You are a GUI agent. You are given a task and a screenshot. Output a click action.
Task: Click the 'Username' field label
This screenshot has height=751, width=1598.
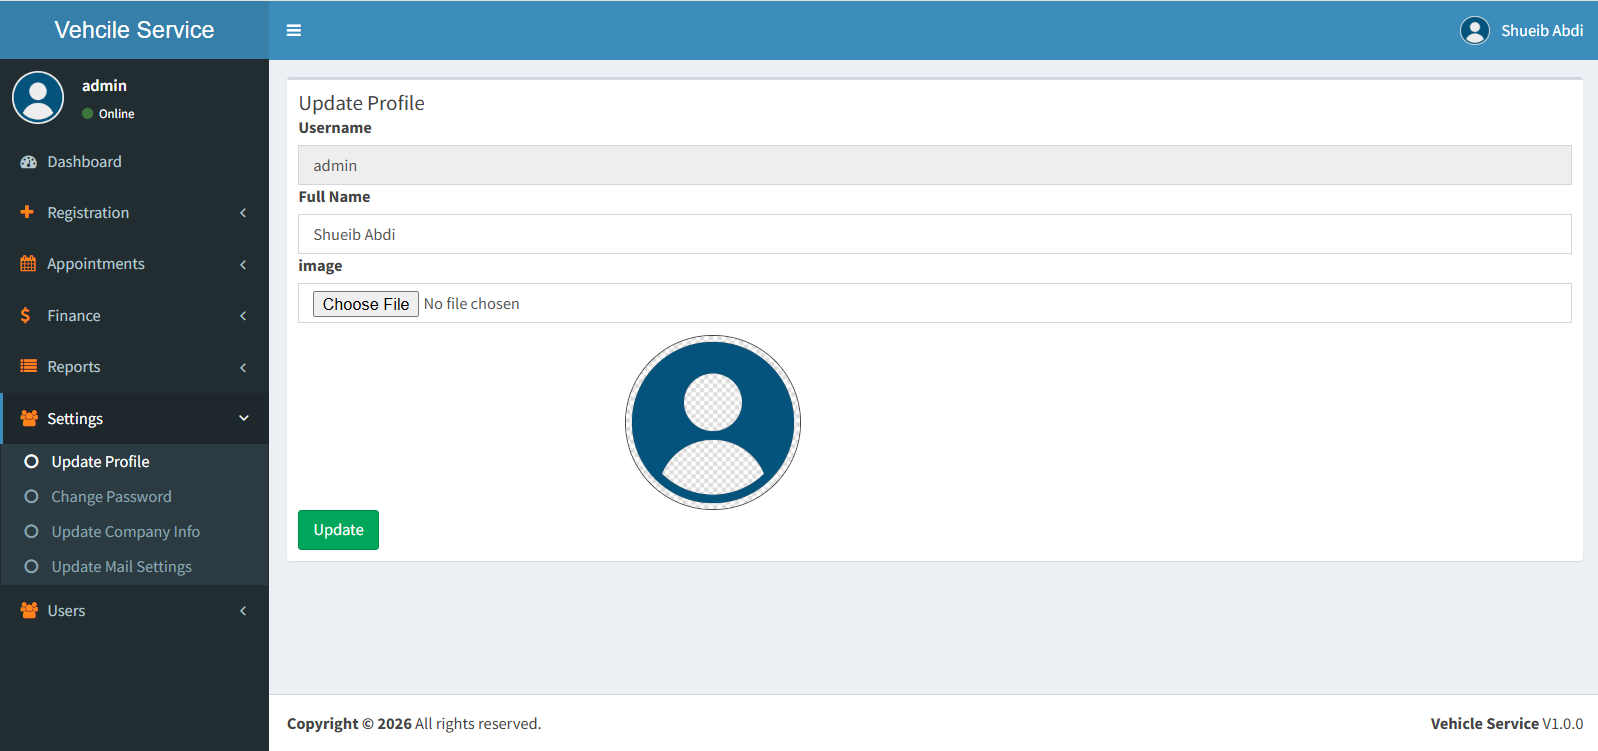335,128
